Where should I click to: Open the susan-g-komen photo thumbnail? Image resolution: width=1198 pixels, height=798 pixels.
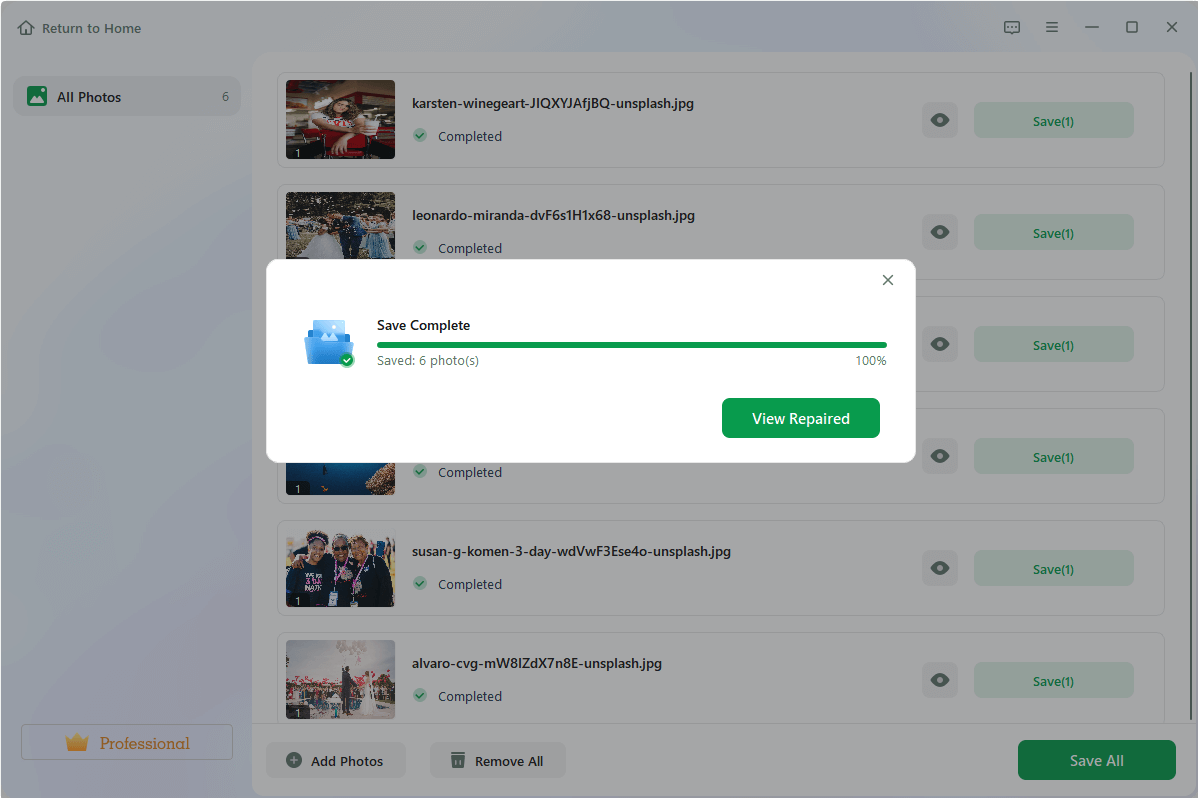tap(340, 567)
